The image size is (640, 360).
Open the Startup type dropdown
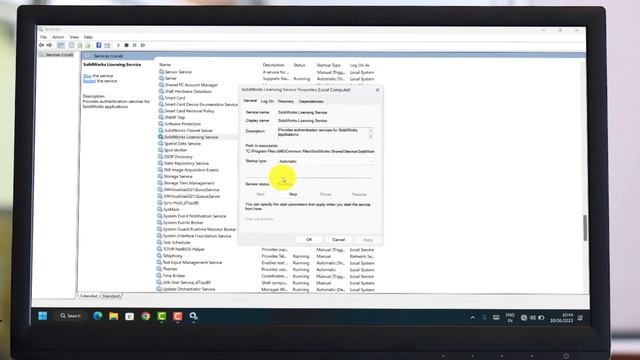click(325, 161)
